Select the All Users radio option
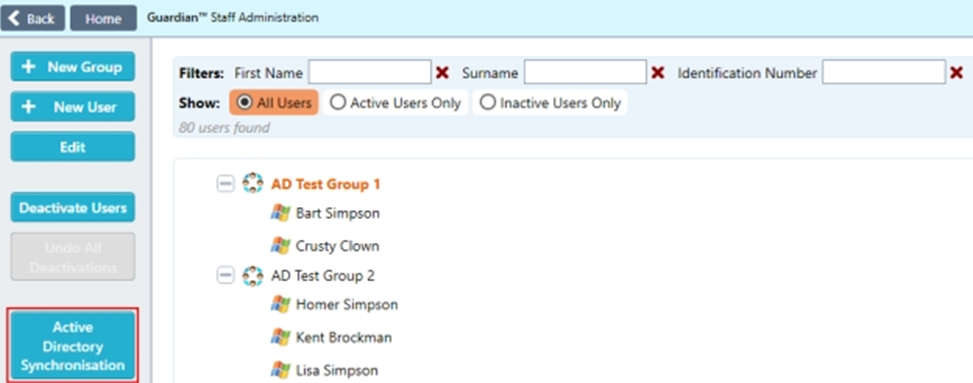 pyautogui.click(x=274, y=102)
